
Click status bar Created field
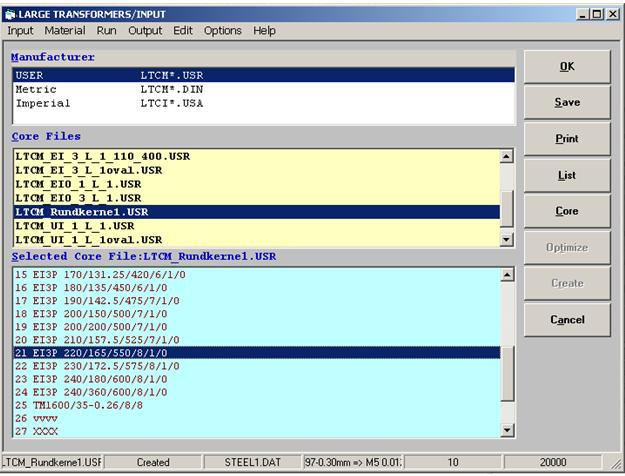153,462
